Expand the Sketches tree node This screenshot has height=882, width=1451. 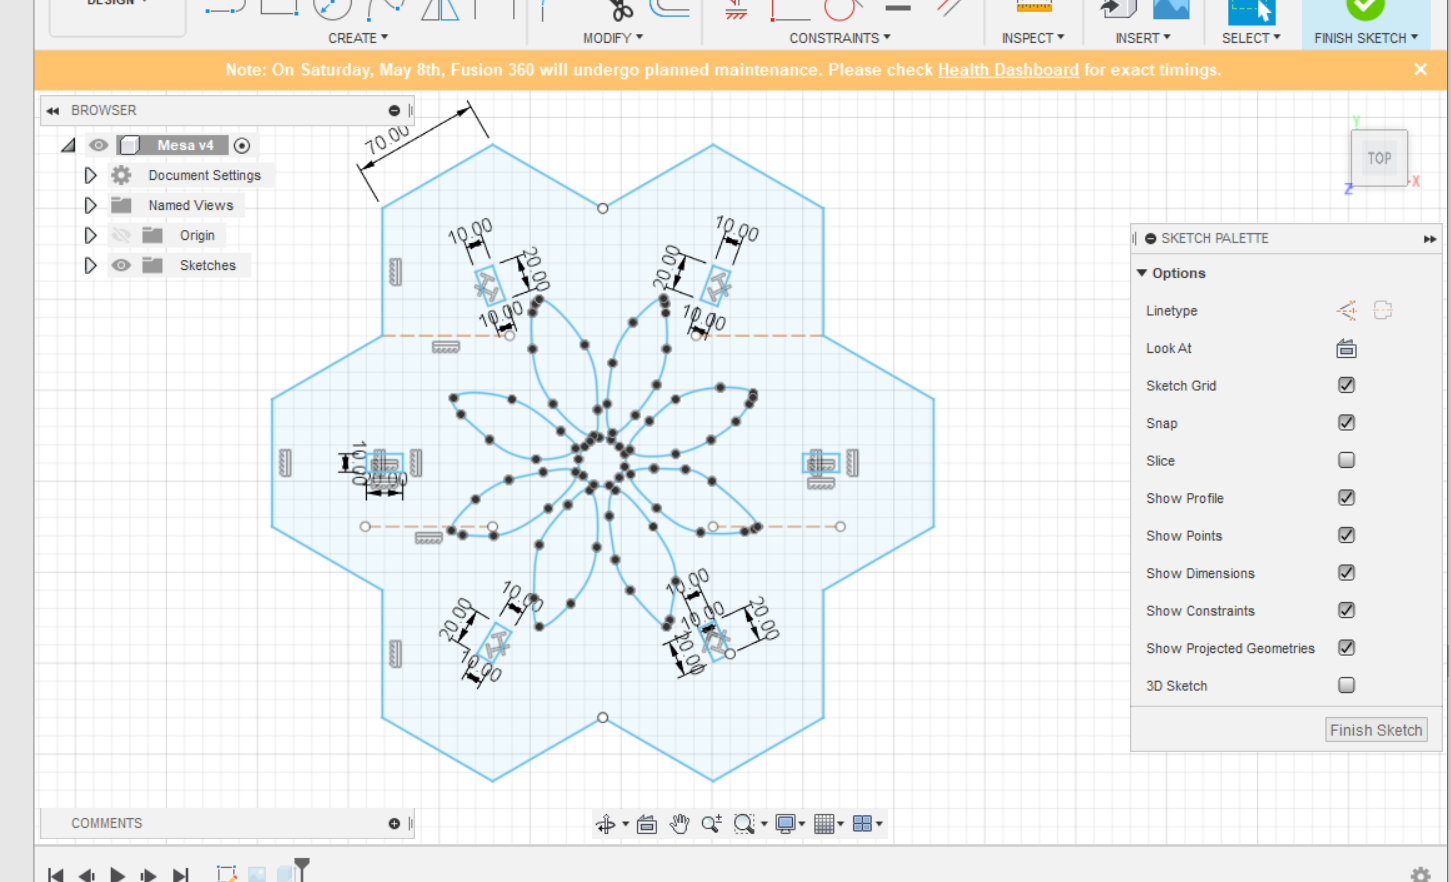[90, 265]
